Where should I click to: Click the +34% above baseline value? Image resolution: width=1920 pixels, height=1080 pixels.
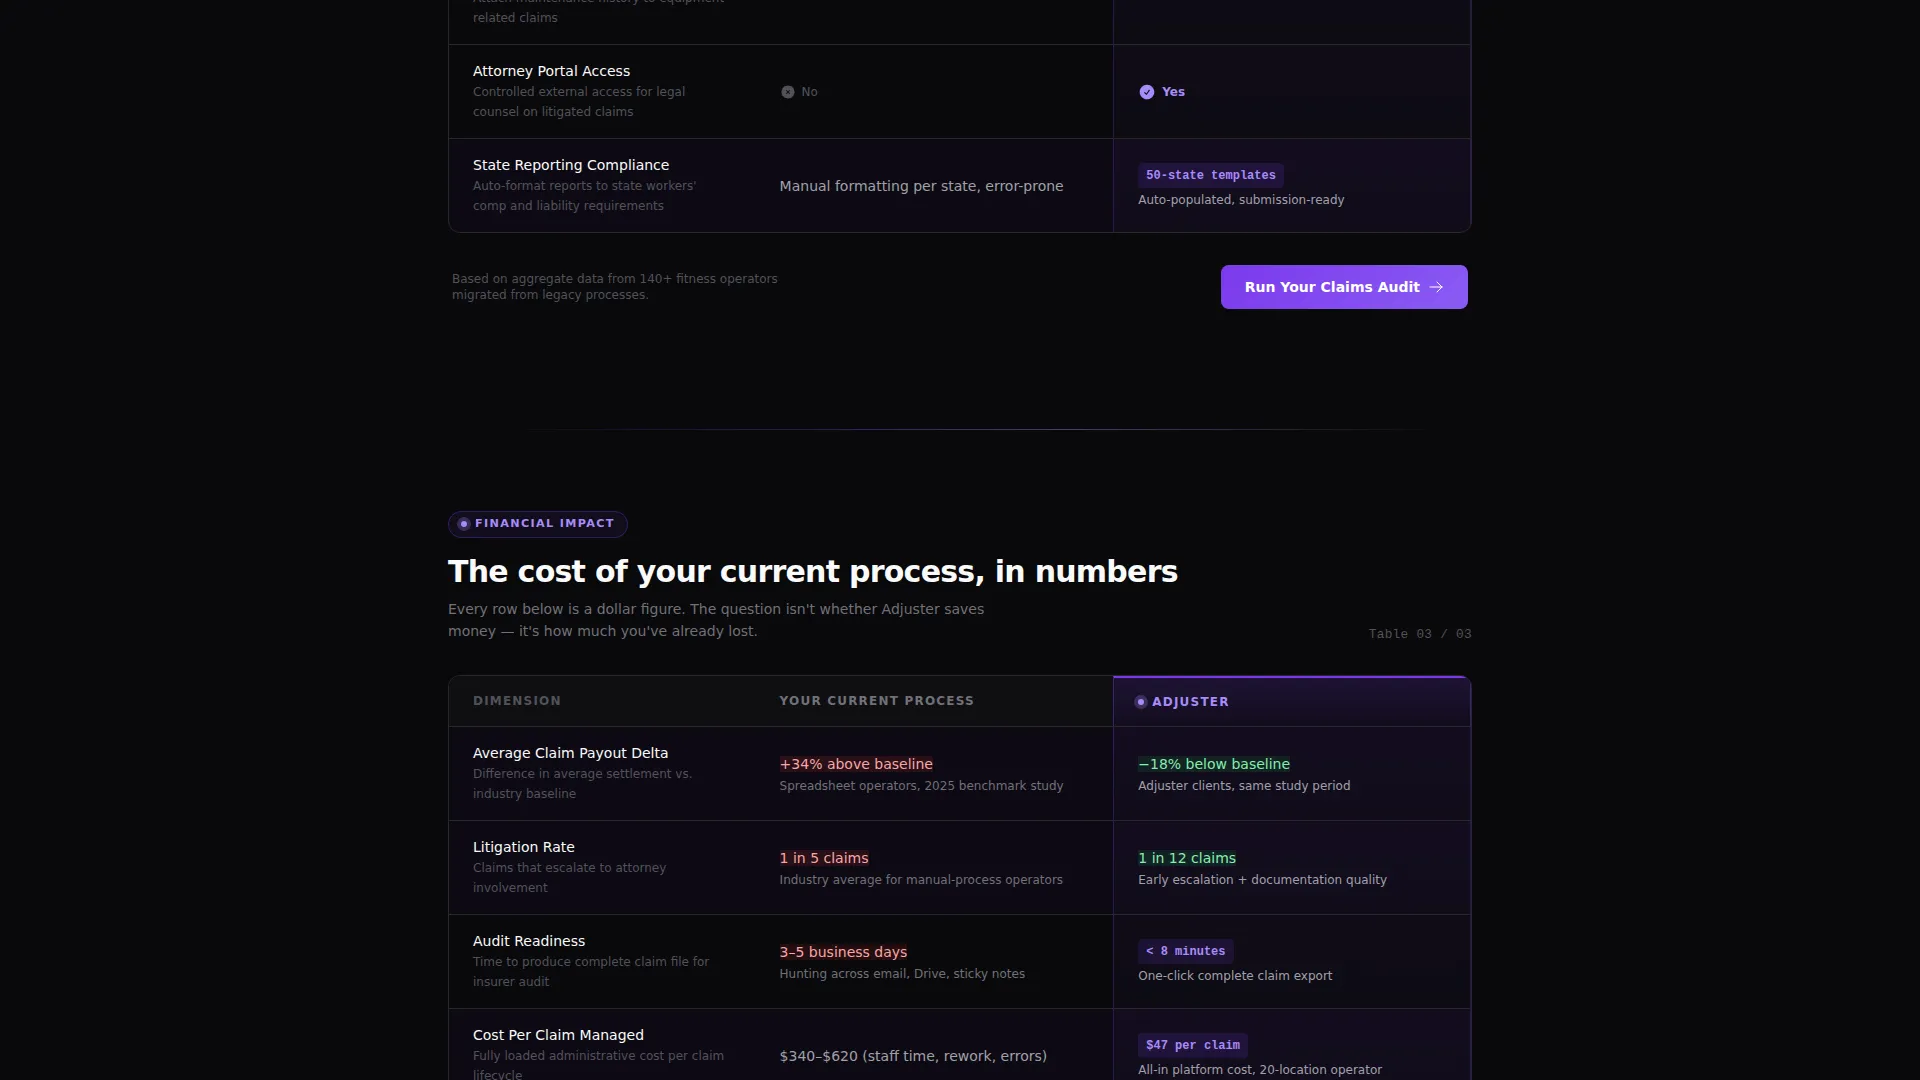[x=856, y=764]
